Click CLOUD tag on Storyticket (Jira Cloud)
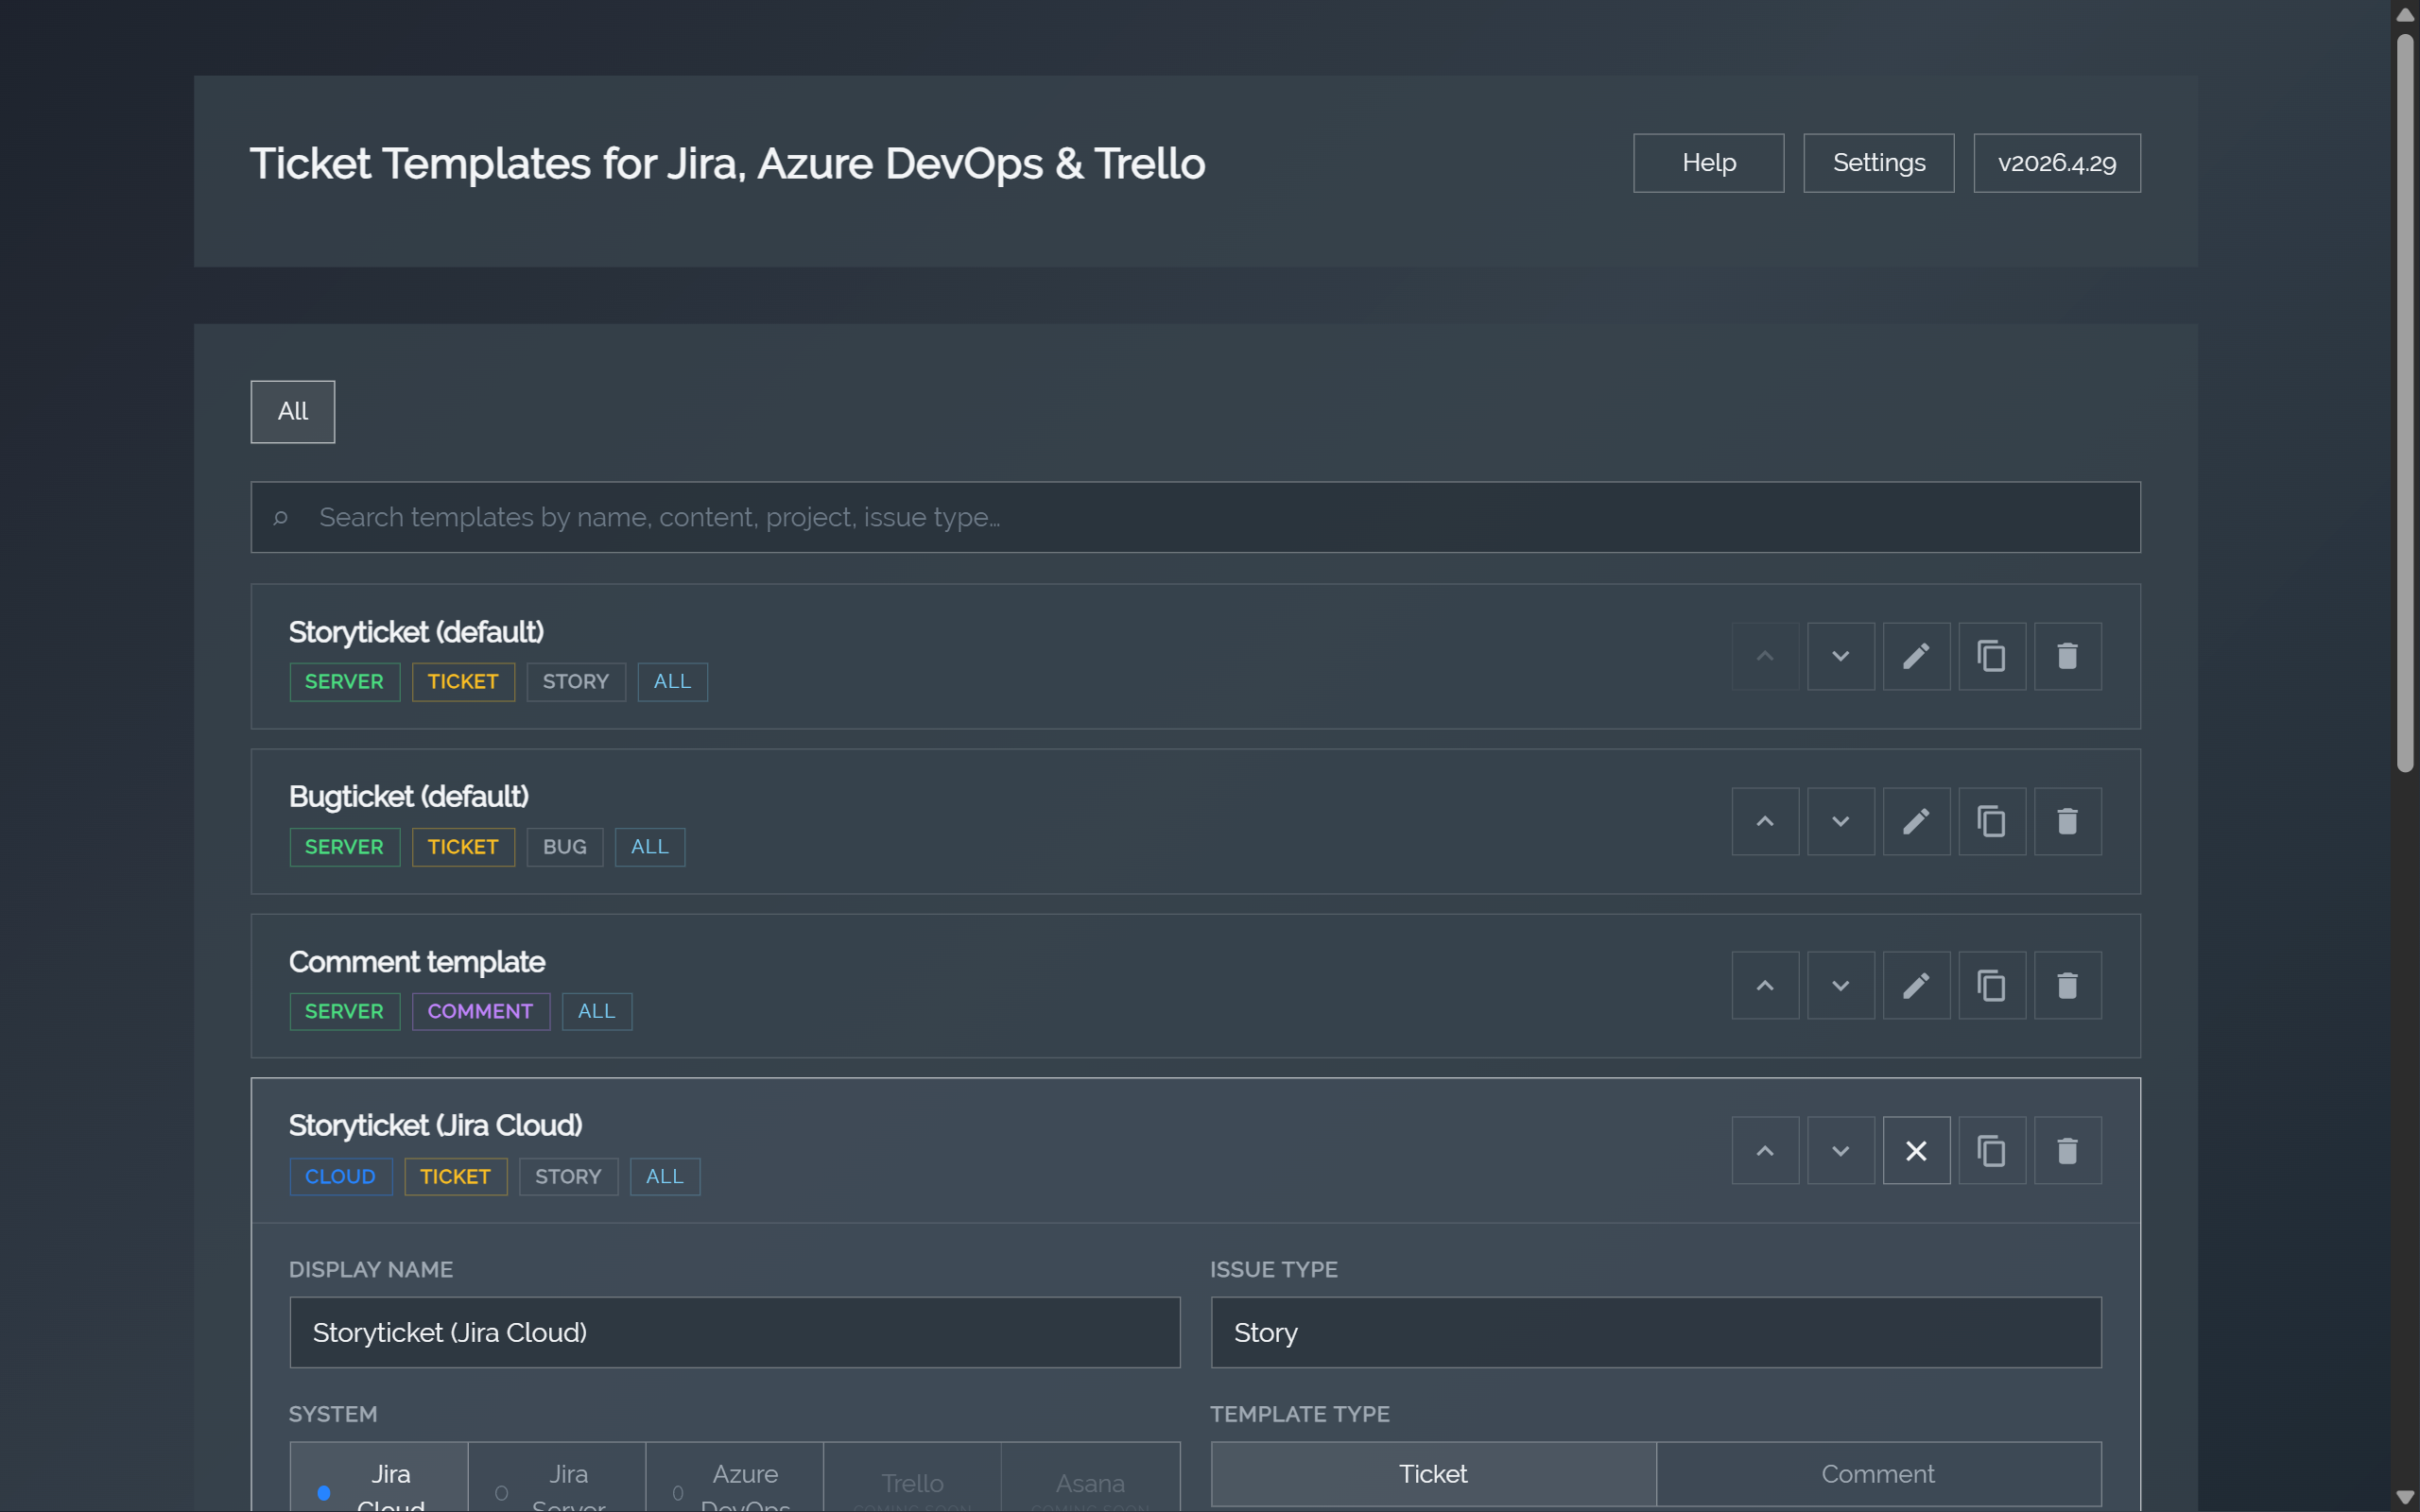Screen dimensions: 2420x1512 (340, 1176)
